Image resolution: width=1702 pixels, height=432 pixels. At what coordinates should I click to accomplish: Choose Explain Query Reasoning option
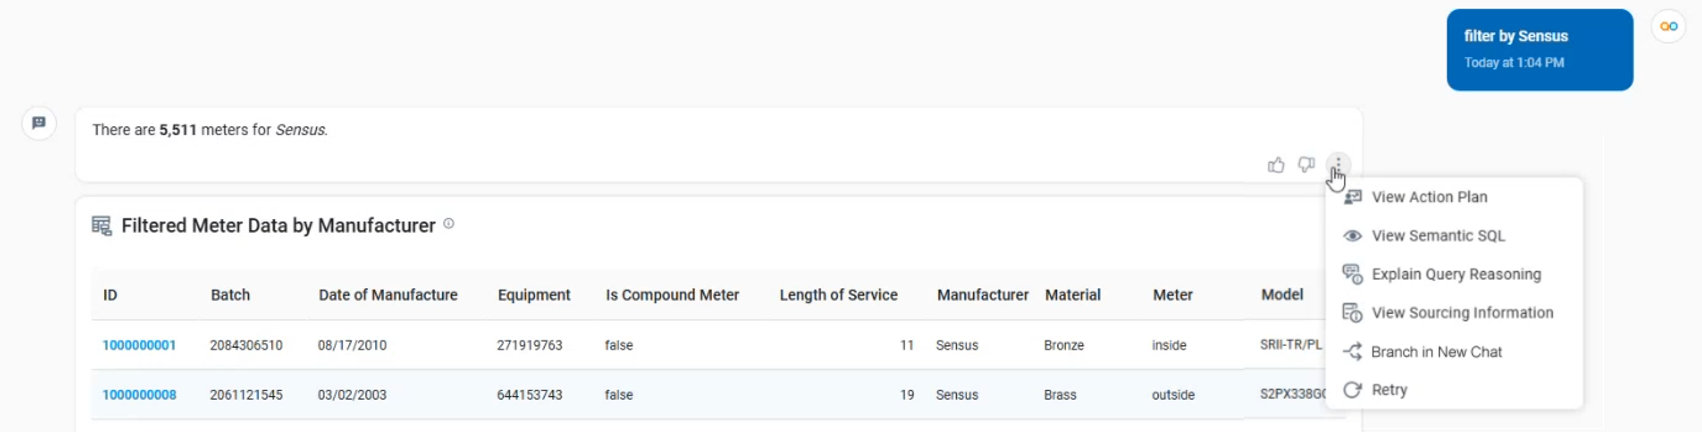[1455, 274]
